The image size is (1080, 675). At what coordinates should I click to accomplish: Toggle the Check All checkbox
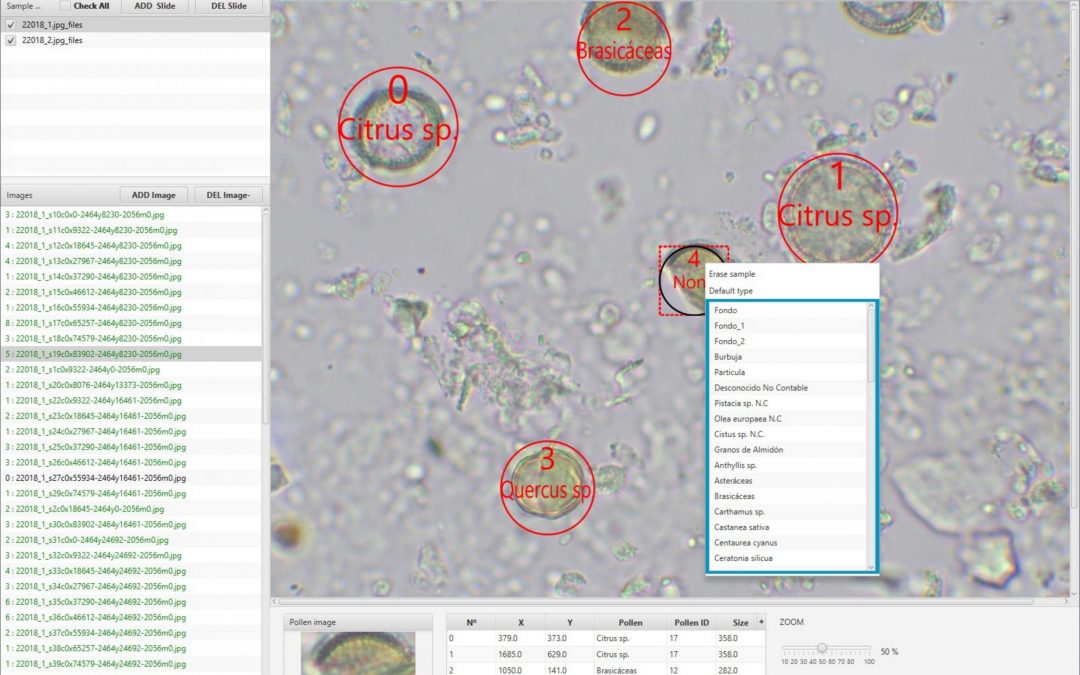click(65, 6)
